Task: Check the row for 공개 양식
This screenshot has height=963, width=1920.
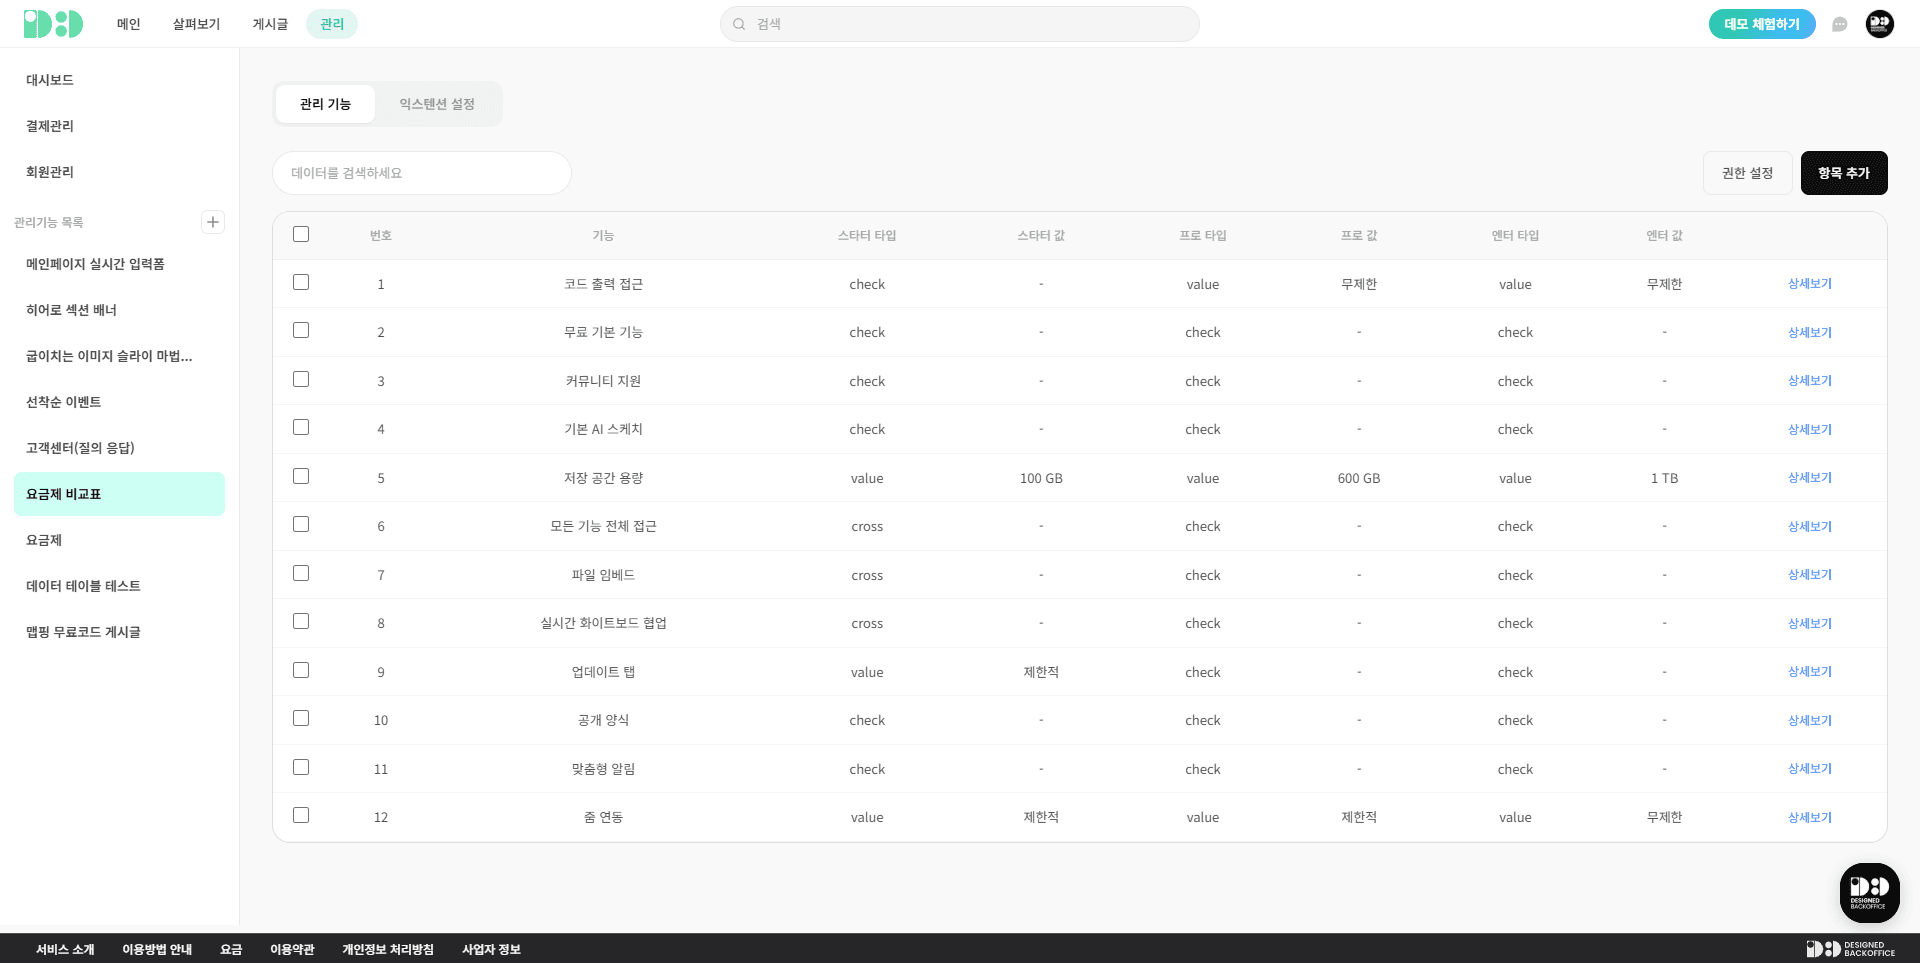Action: pyautogui.click(x=301, y=718)
